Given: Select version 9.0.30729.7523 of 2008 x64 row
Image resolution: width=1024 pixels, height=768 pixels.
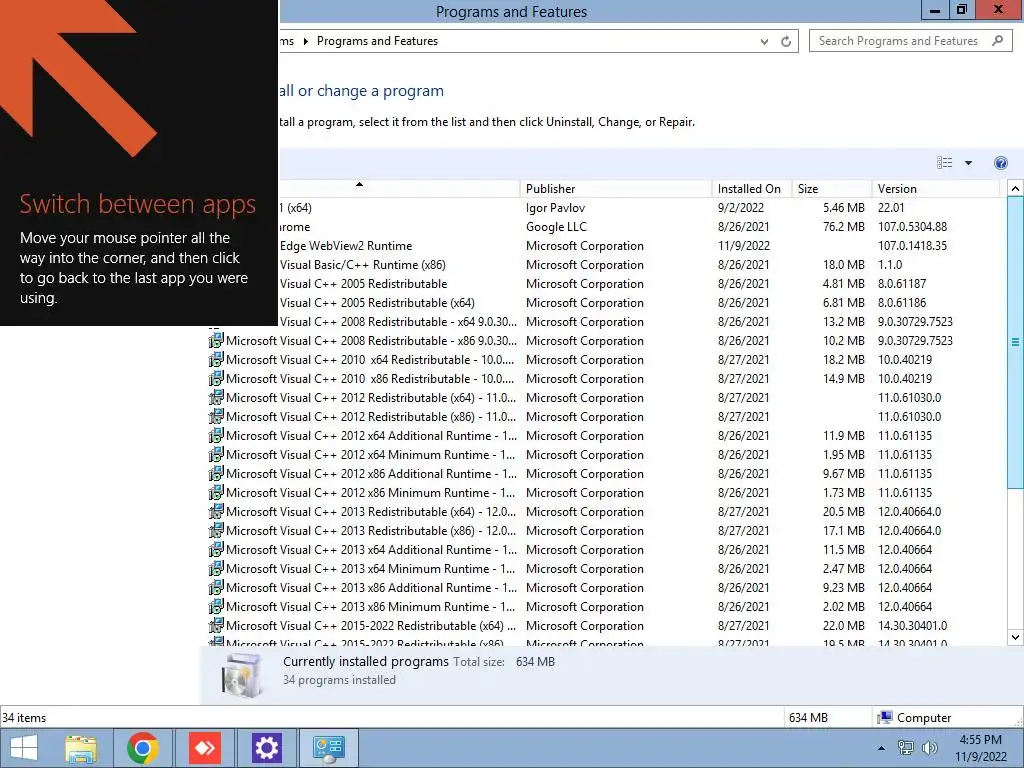Looking at the screenshot, I should point(915,322).
